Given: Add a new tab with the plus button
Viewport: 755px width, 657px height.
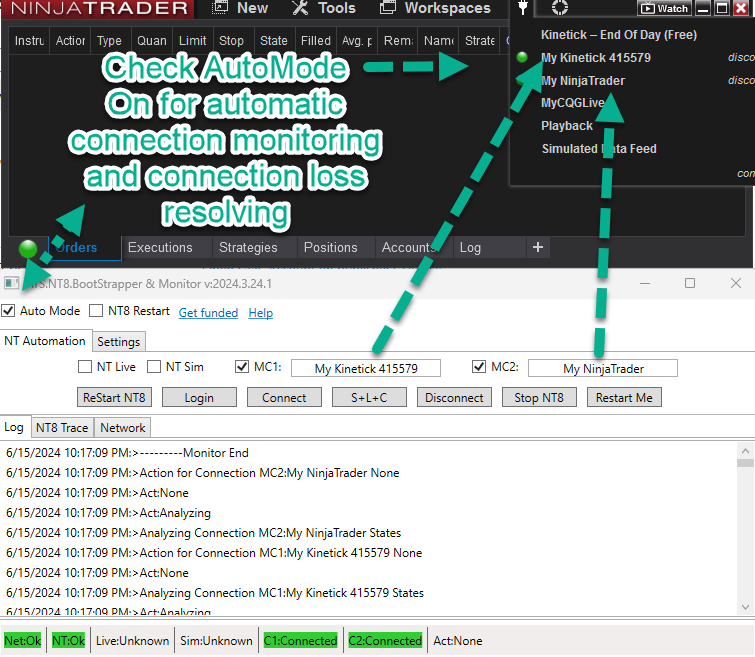Looking at the screenshot, I should (538, 248).
